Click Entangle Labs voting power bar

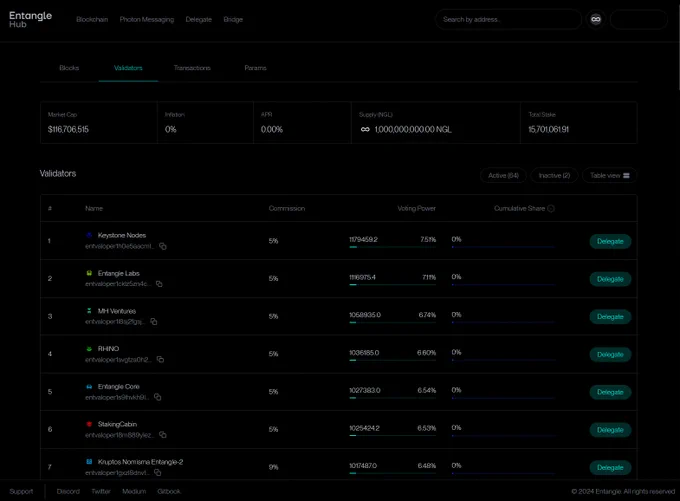coord(392,285)
